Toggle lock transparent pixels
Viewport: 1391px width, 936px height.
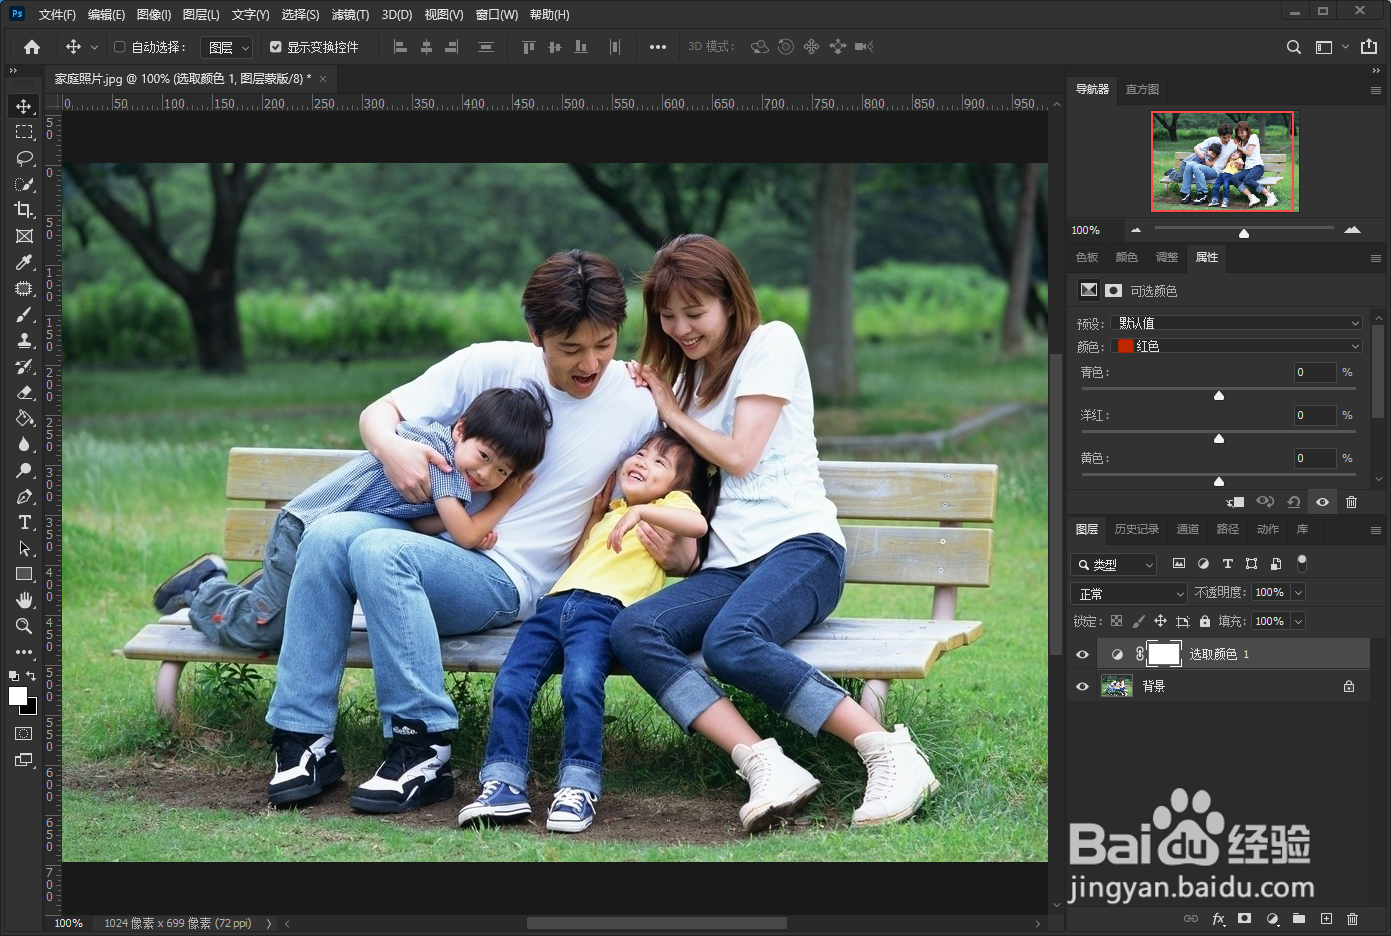click(x=1116, y=621)
